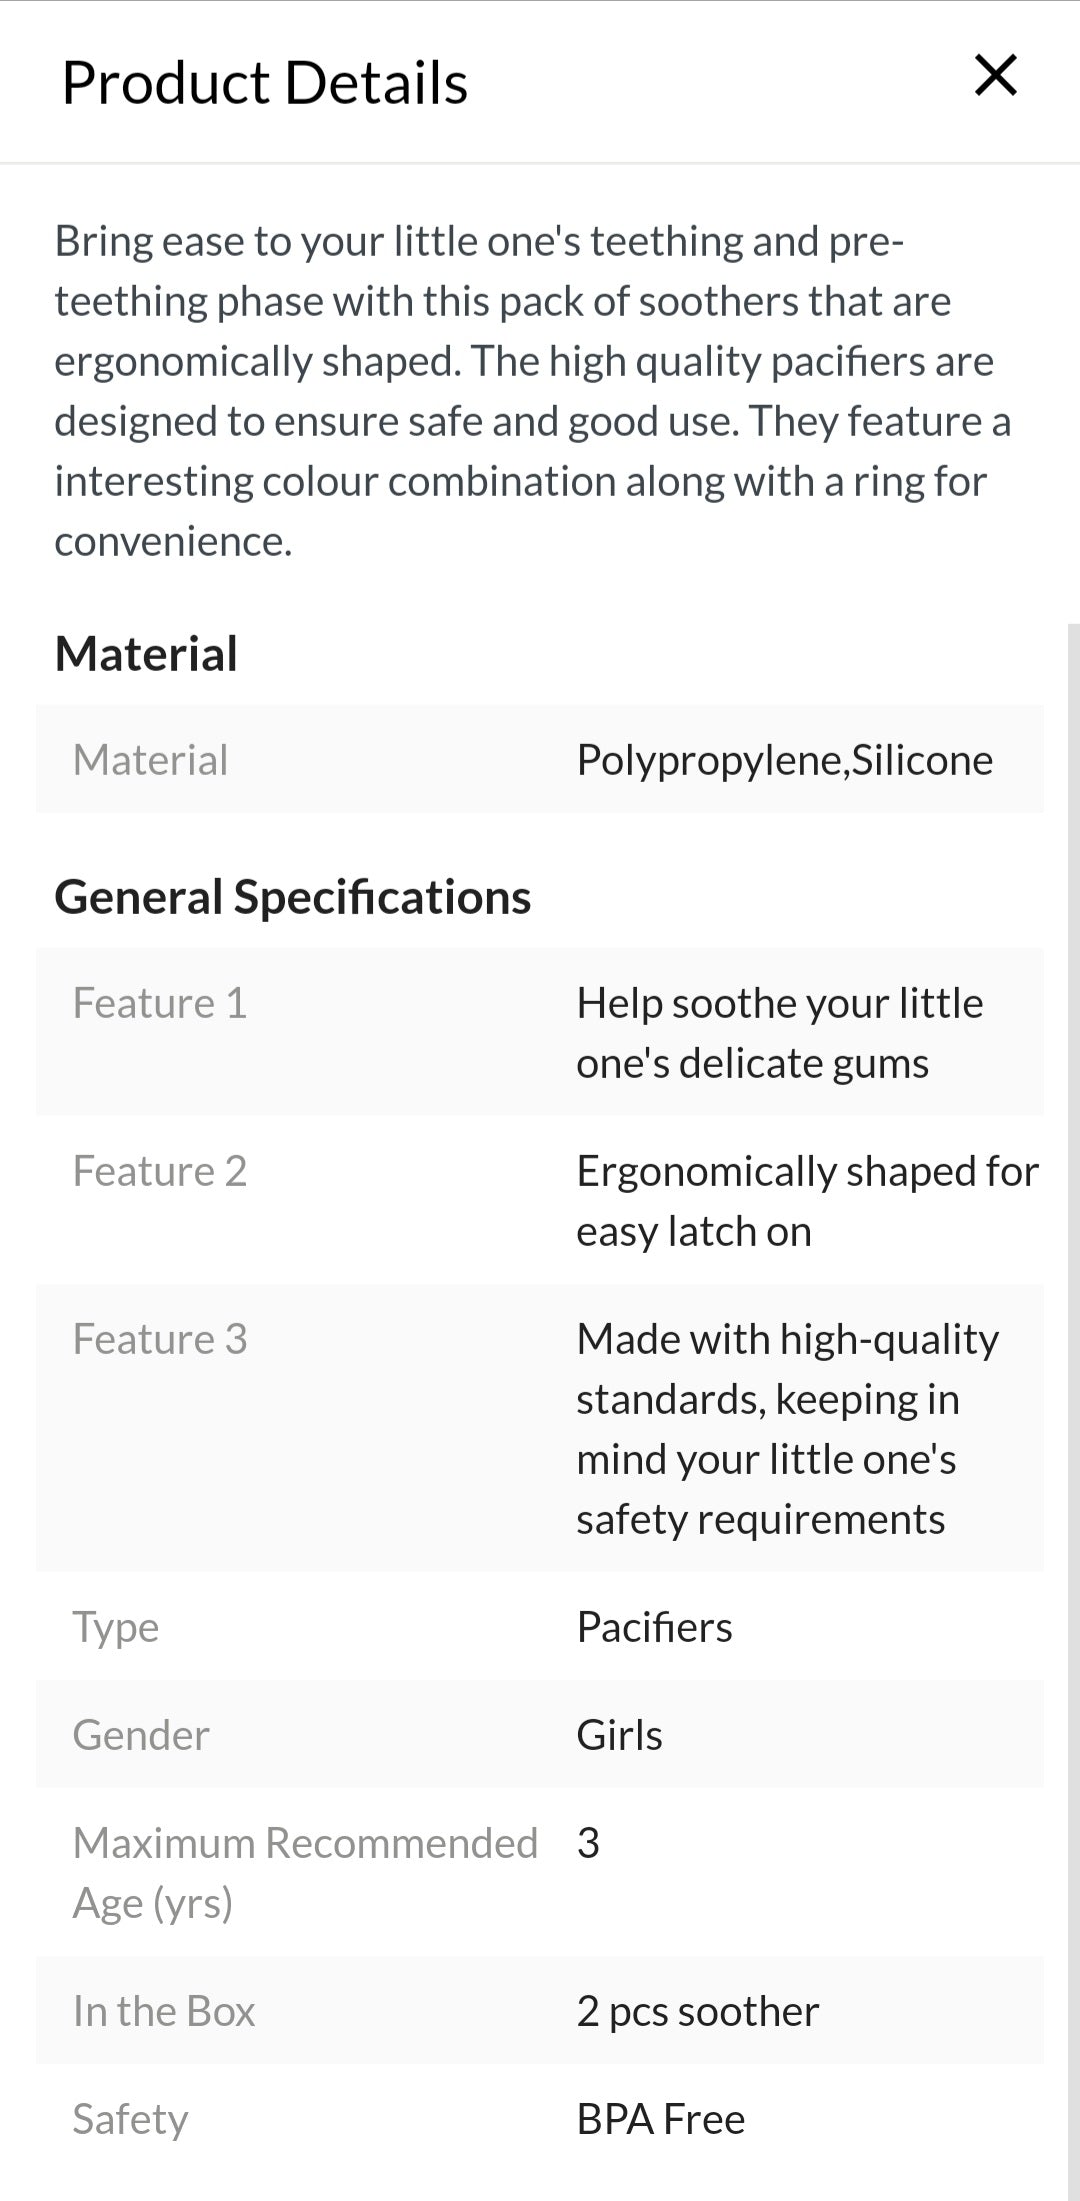This screenshot has width=1080, height=2201.
Task: Click the Pacifiers type value
Action: 654,1627
